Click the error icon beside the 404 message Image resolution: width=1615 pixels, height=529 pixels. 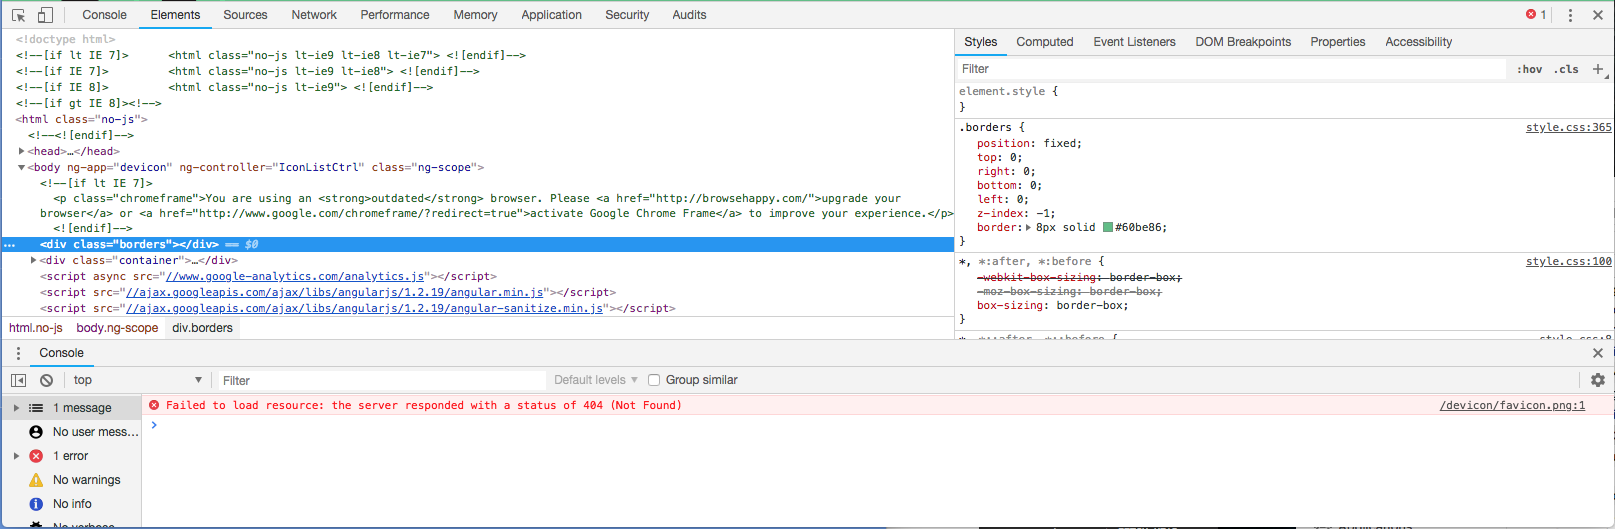click(154, 405)
